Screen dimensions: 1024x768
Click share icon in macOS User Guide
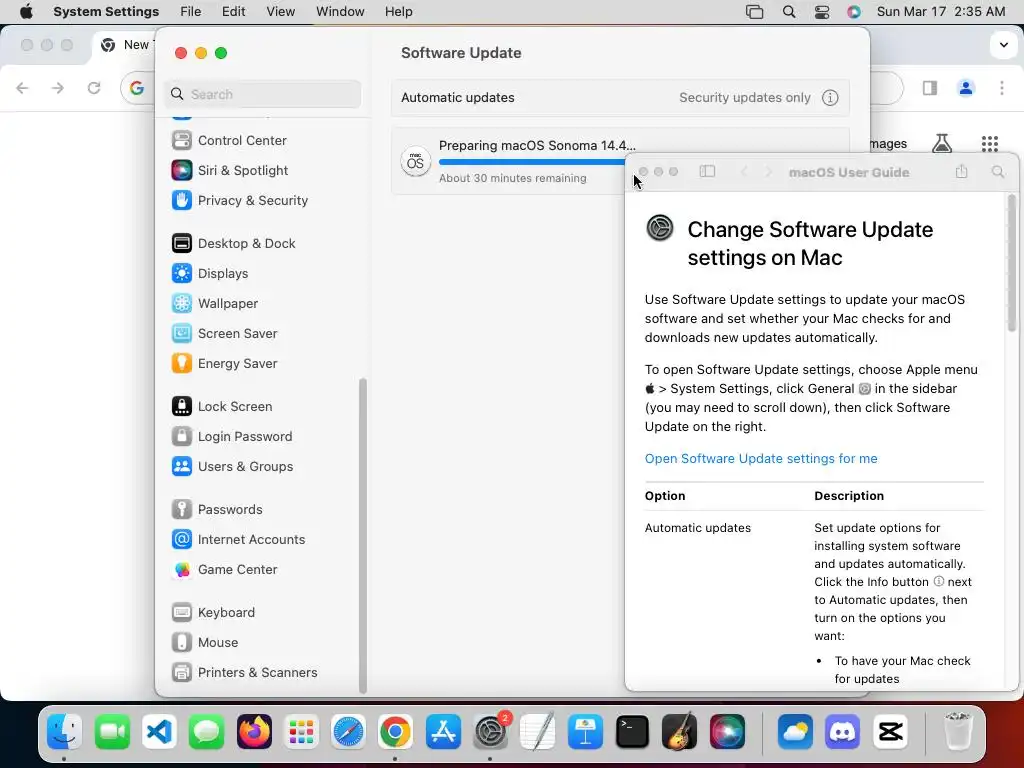point(961,172)
